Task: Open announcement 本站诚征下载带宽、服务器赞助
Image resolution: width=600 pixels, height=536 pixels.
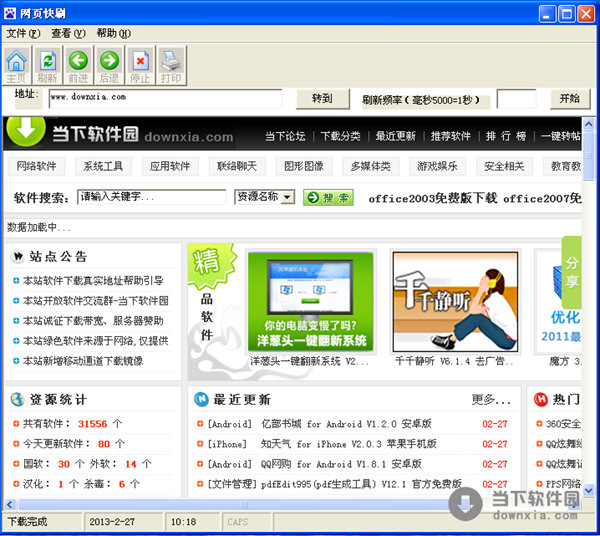Action: point(93,321)
